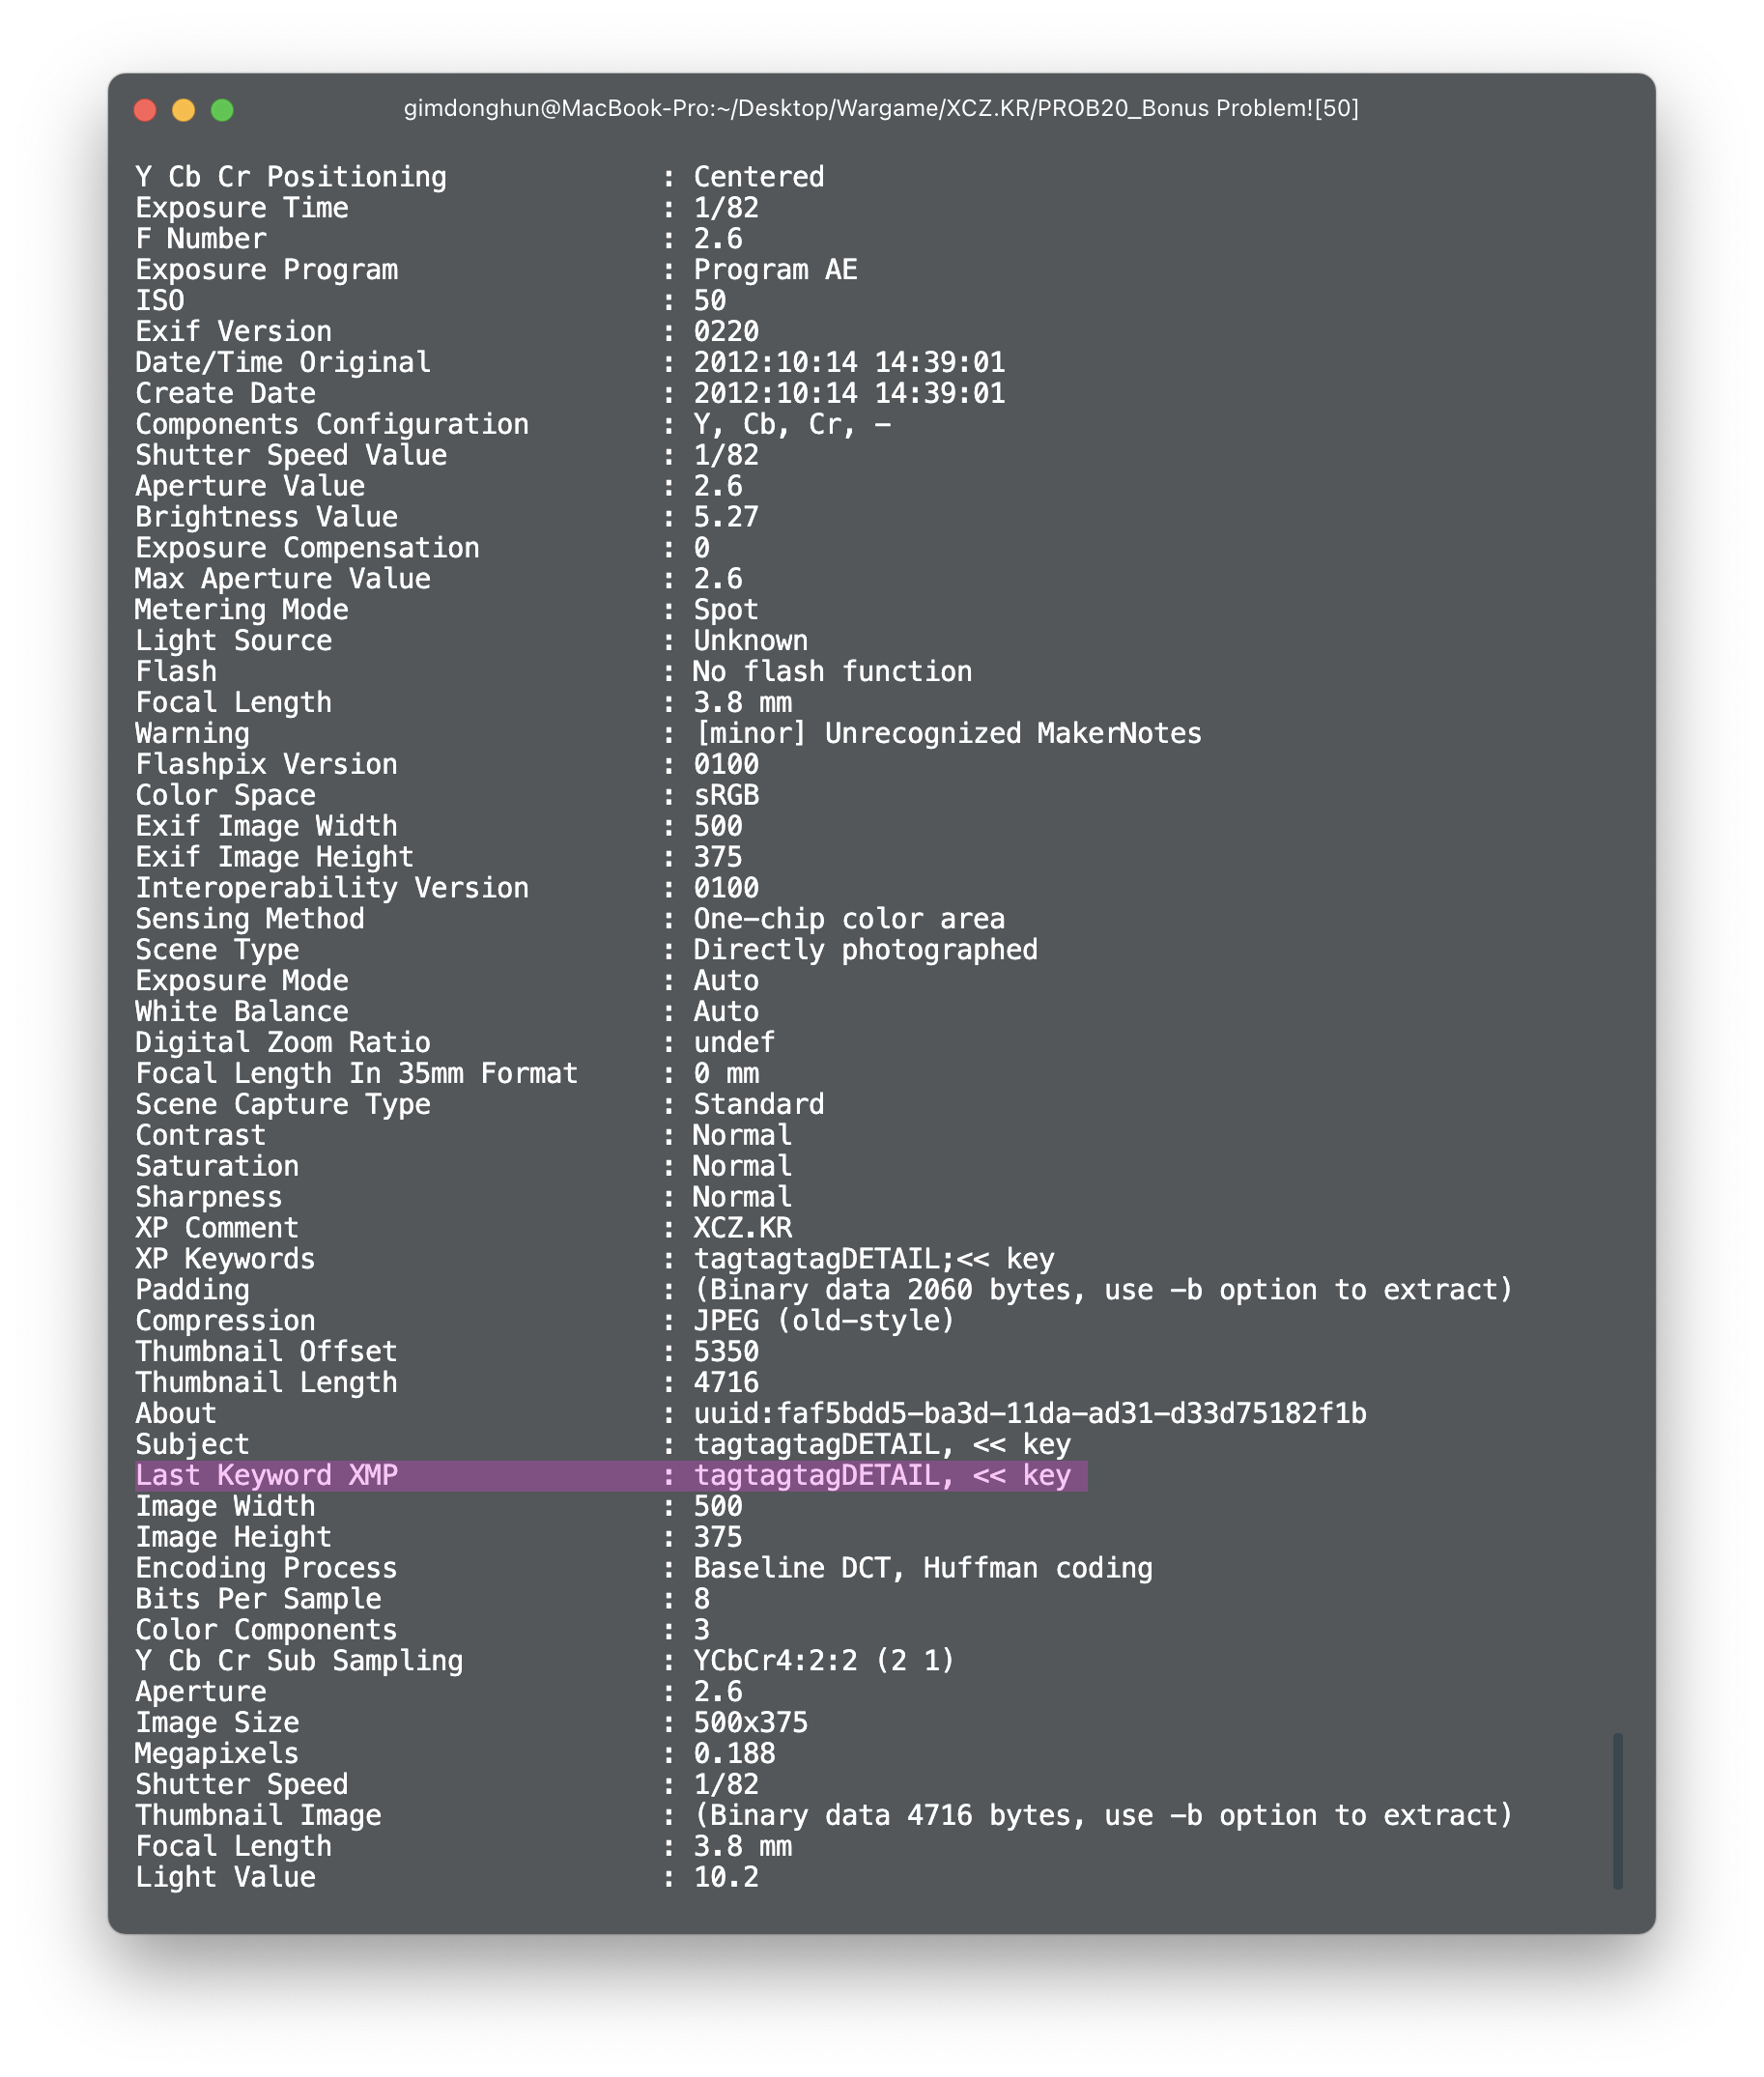Click the 'Shutter Speed Value' label
This screenshot has height=2077, width=1764.
(x=291, y=456)
